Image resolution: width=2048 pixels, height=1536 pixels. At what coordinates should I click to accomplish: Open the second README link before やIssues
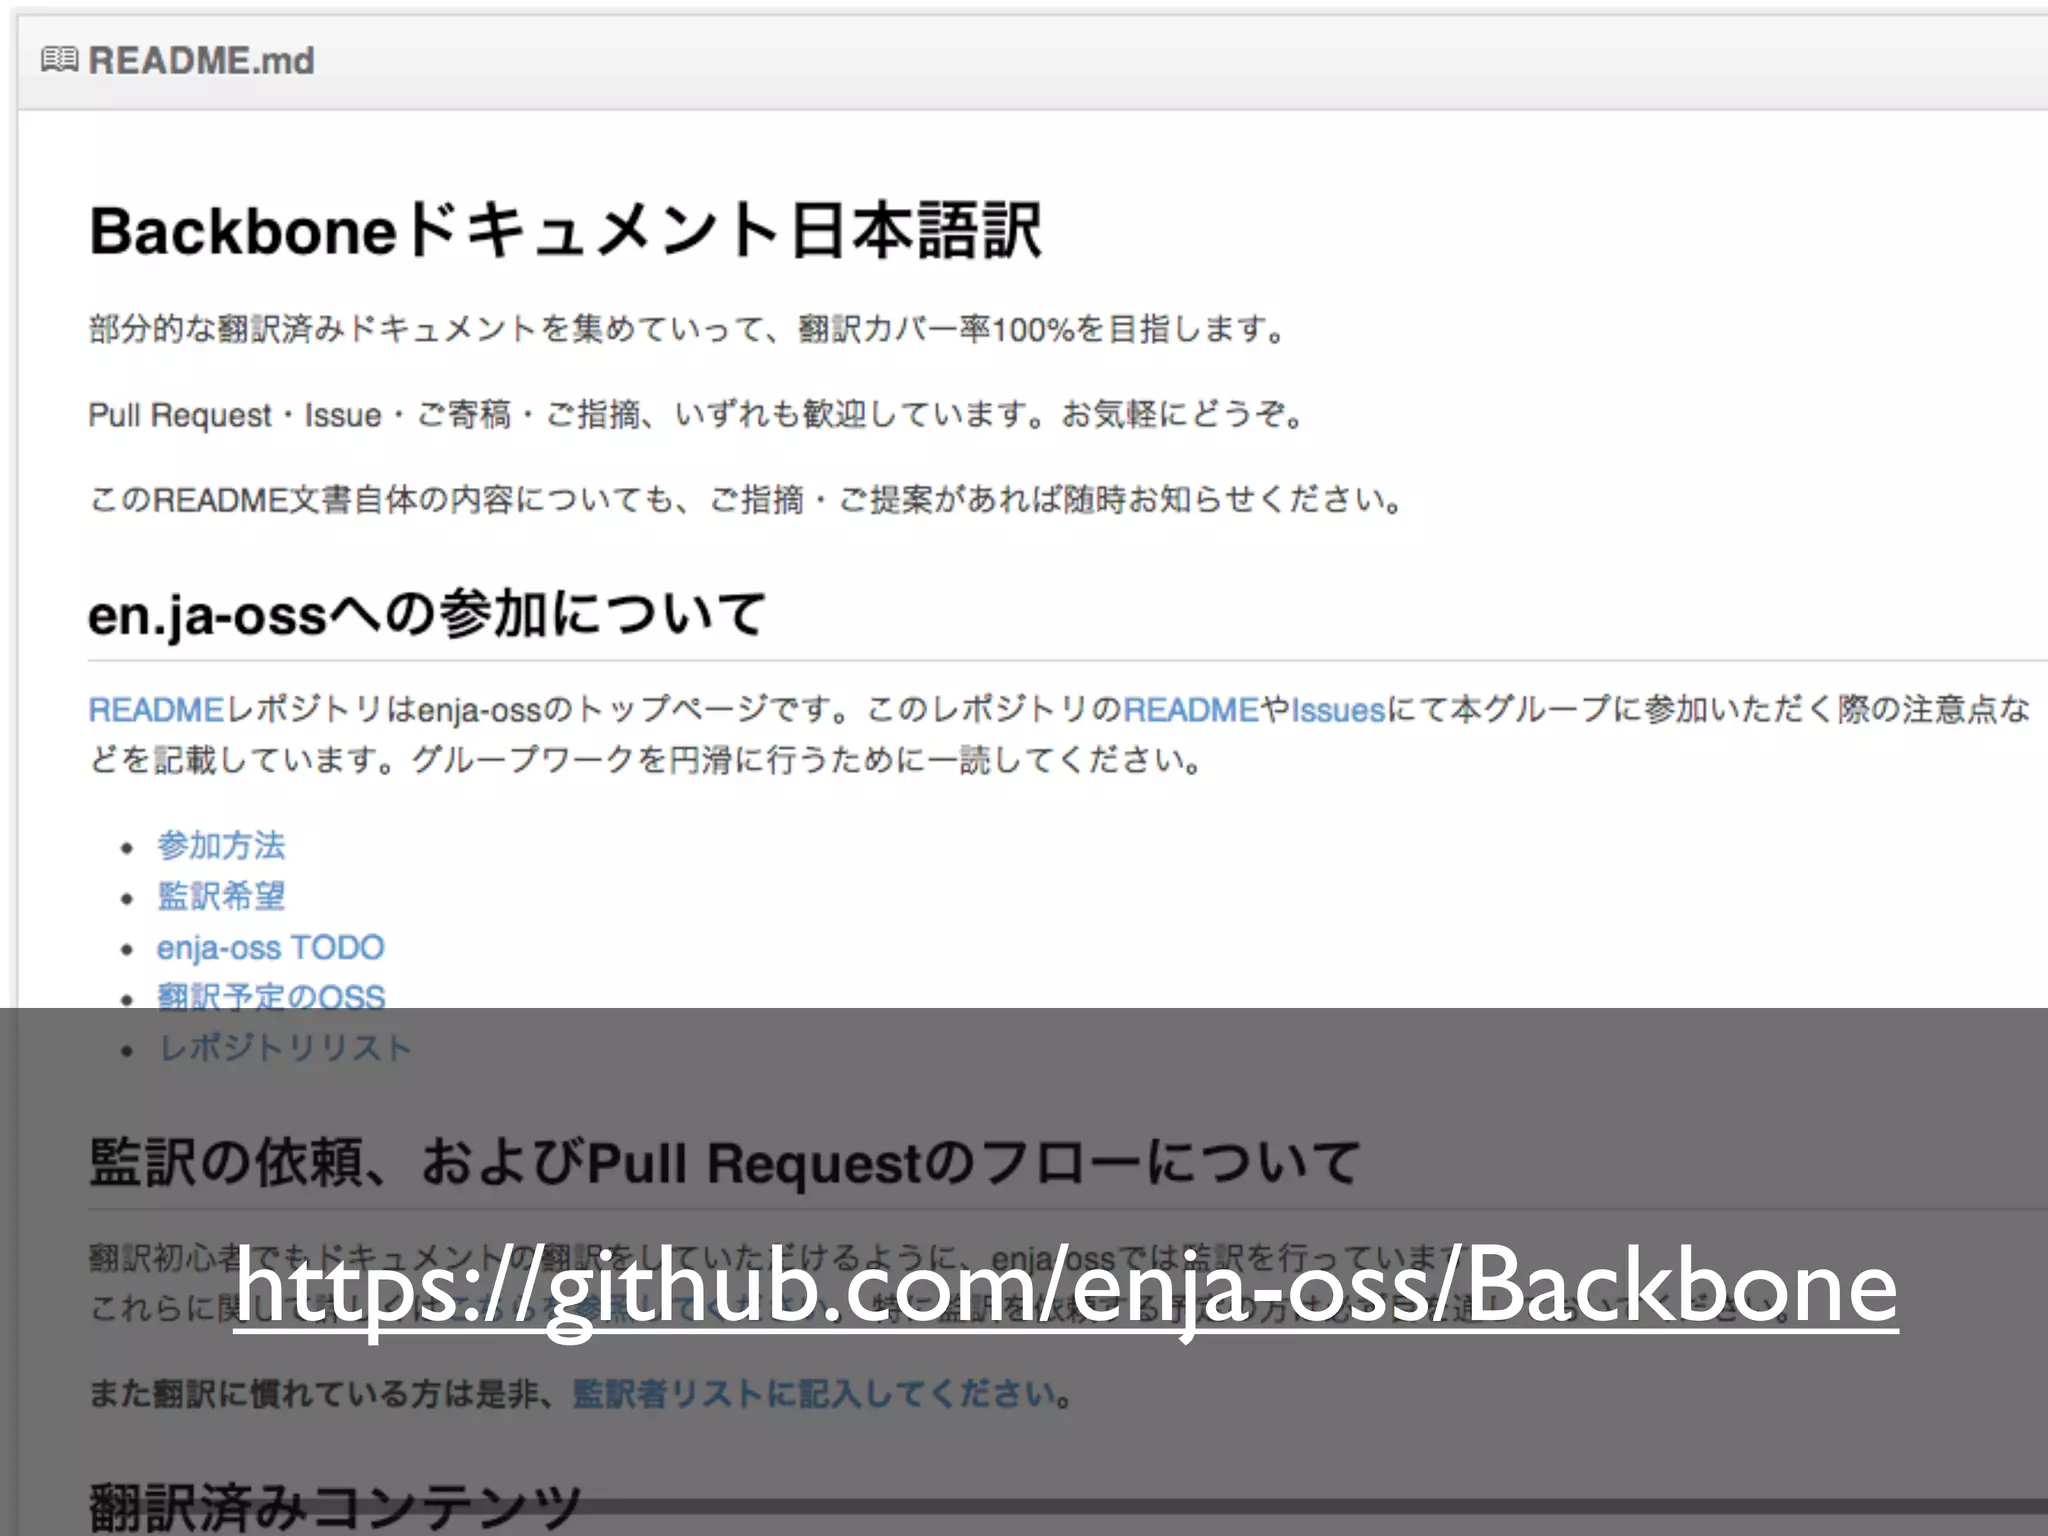pyautogui.click(x=1190, y=710)
